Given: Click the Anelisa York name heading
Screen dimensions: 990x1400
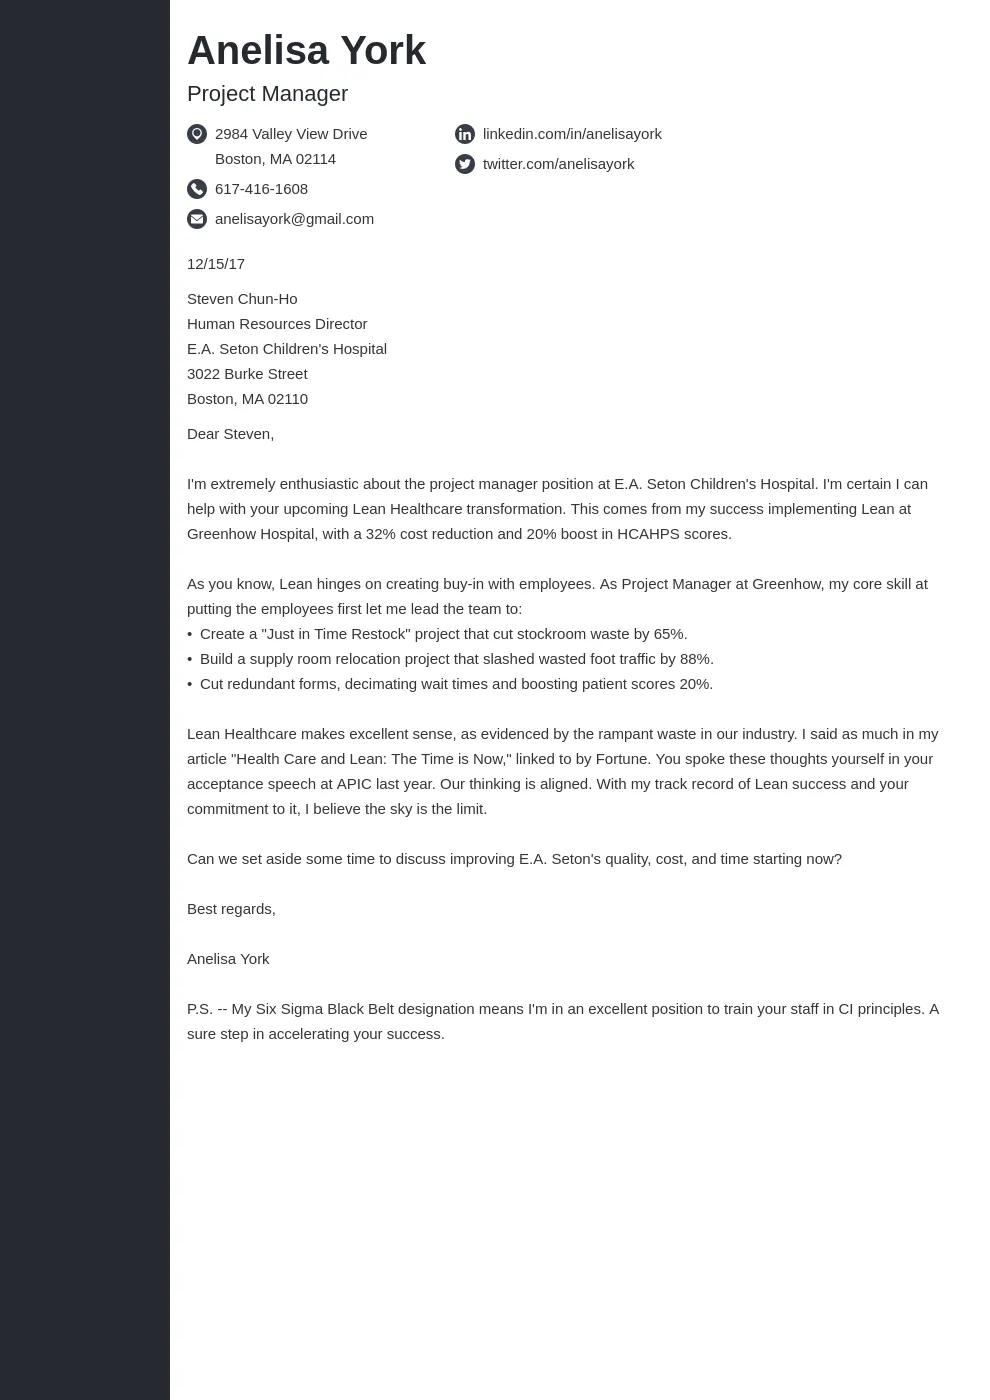Looking at the screenshot, I should [x=306, y=51].
